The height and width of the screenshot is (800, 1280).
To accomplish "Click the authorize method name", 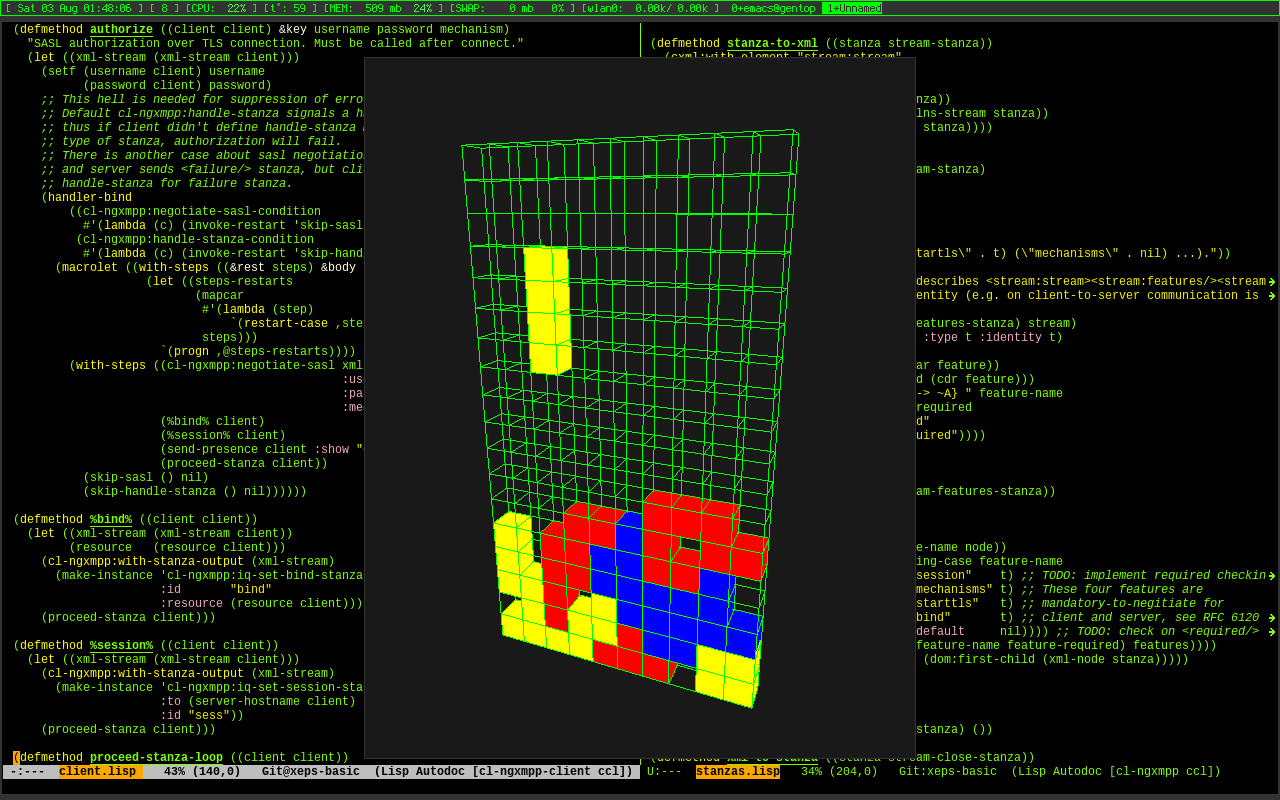I will (x=121, y=30).
